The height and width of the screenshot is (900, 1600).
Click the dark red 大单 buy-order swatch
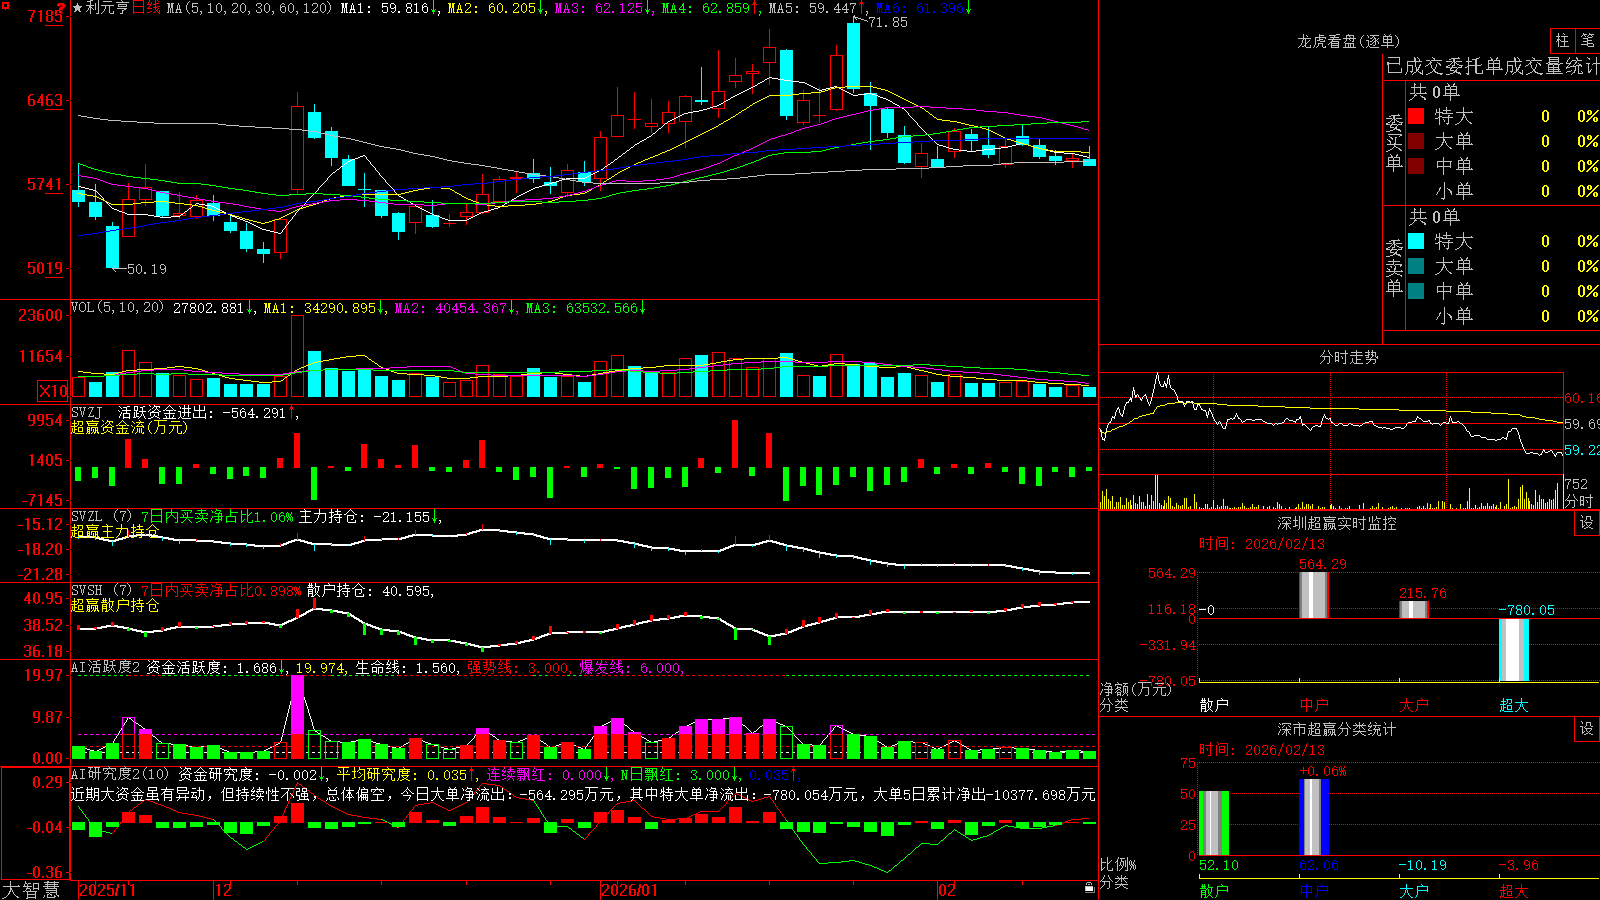click(x=1416, y=141)
